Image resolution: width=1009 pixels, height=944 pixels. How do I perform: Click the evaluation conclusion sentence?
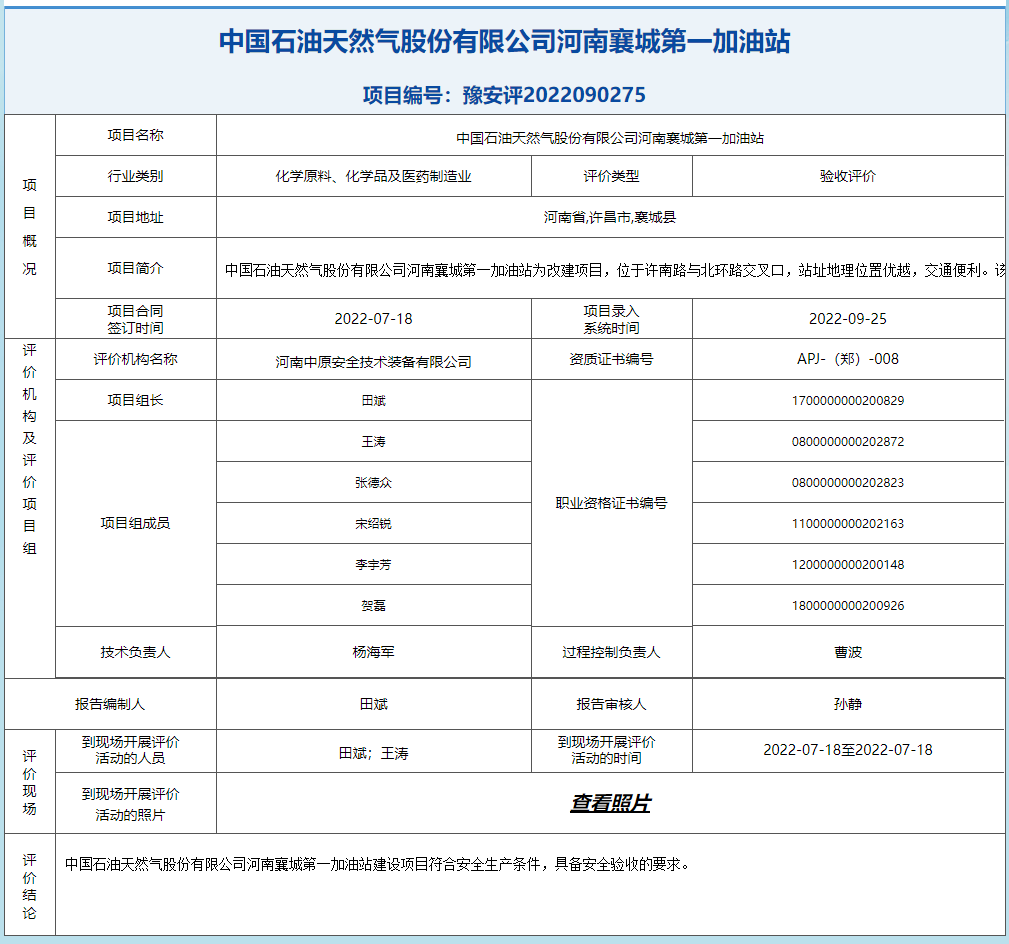(x=377, y=864)
